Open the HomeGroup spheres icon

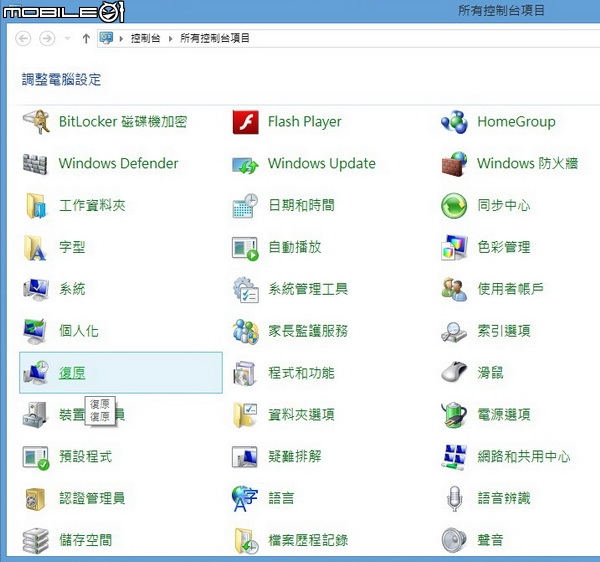[x=454, y=122]
